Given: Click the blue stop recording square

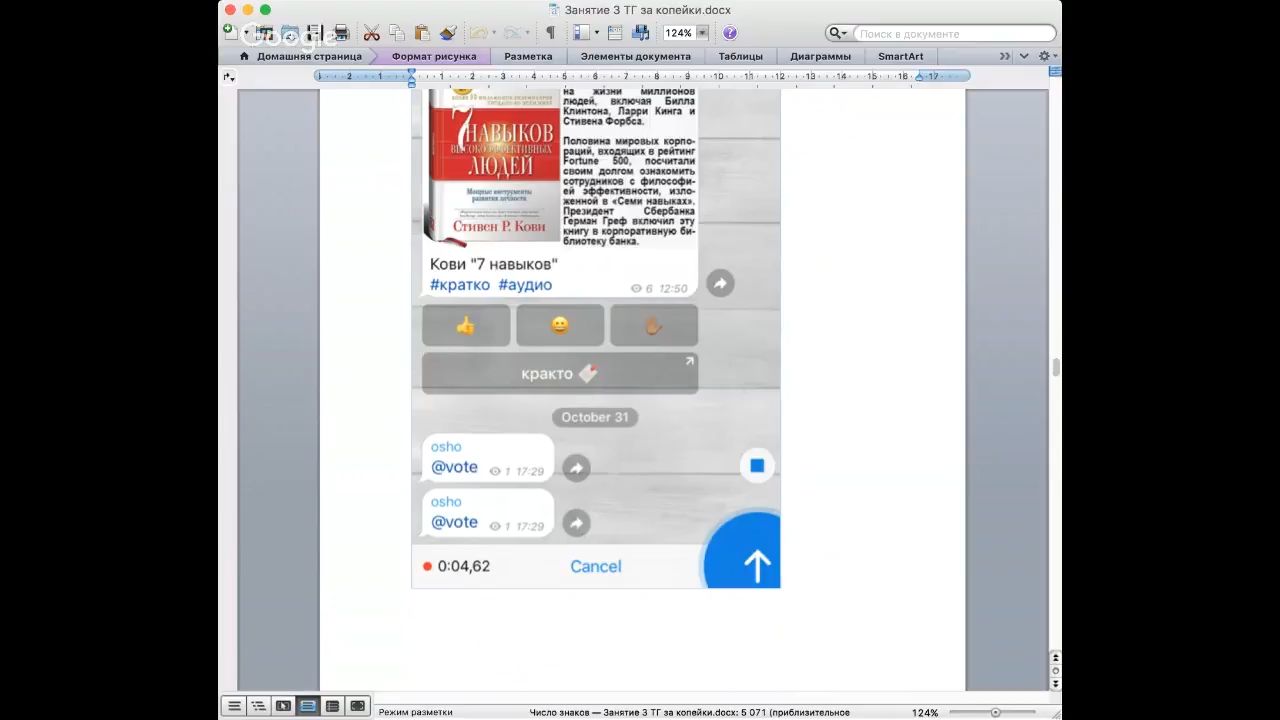Looking at the screenshot, I should 757,465.
